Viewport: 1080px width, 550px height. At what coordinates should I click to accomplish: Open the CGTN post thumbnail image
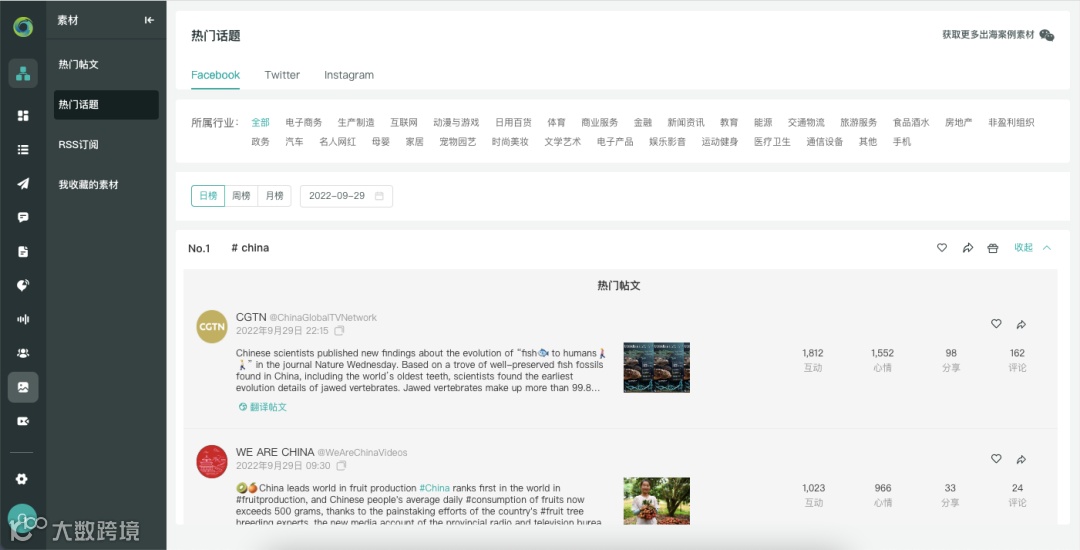click(x=656, y=368)
